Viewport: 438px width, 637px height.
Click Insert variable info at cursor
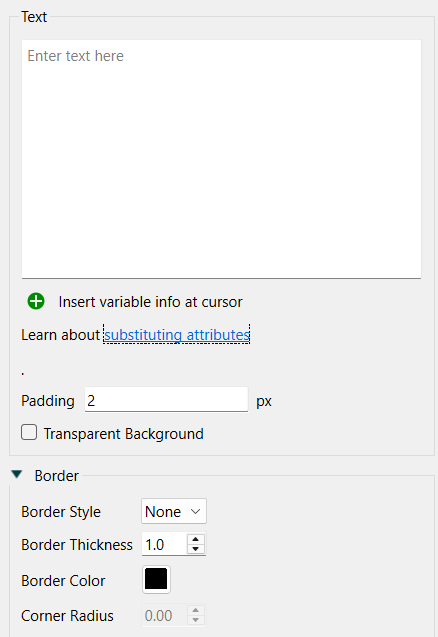click(150, 302)
